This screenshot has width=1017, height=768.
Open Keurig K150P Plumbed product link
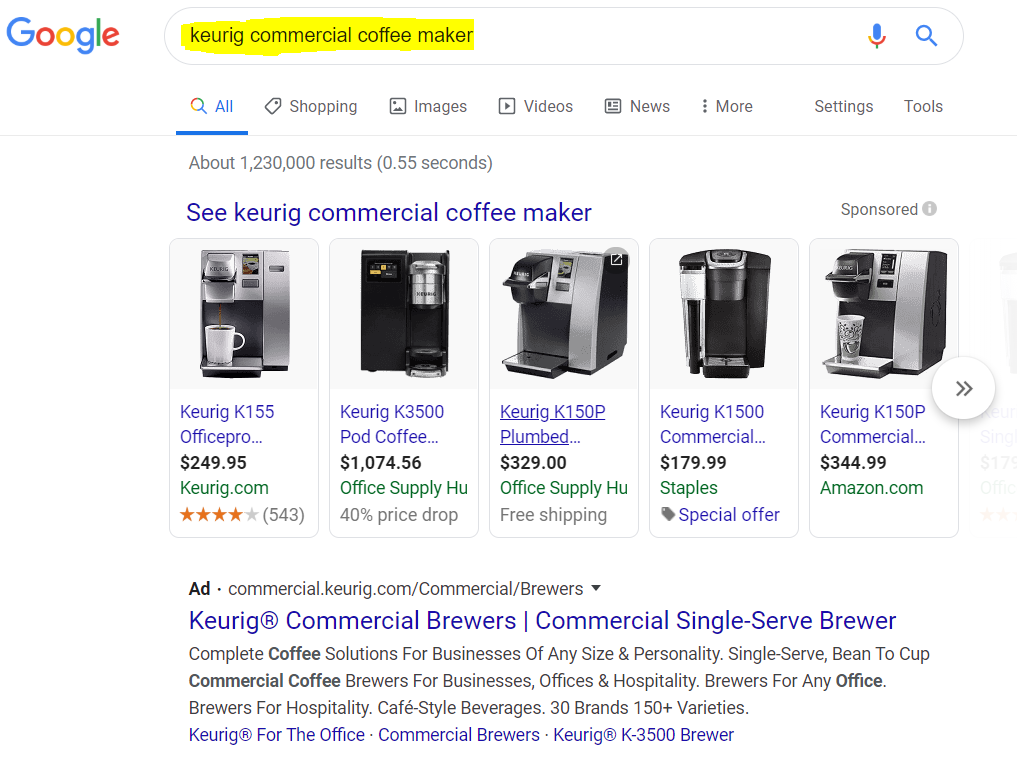point(553,424)
